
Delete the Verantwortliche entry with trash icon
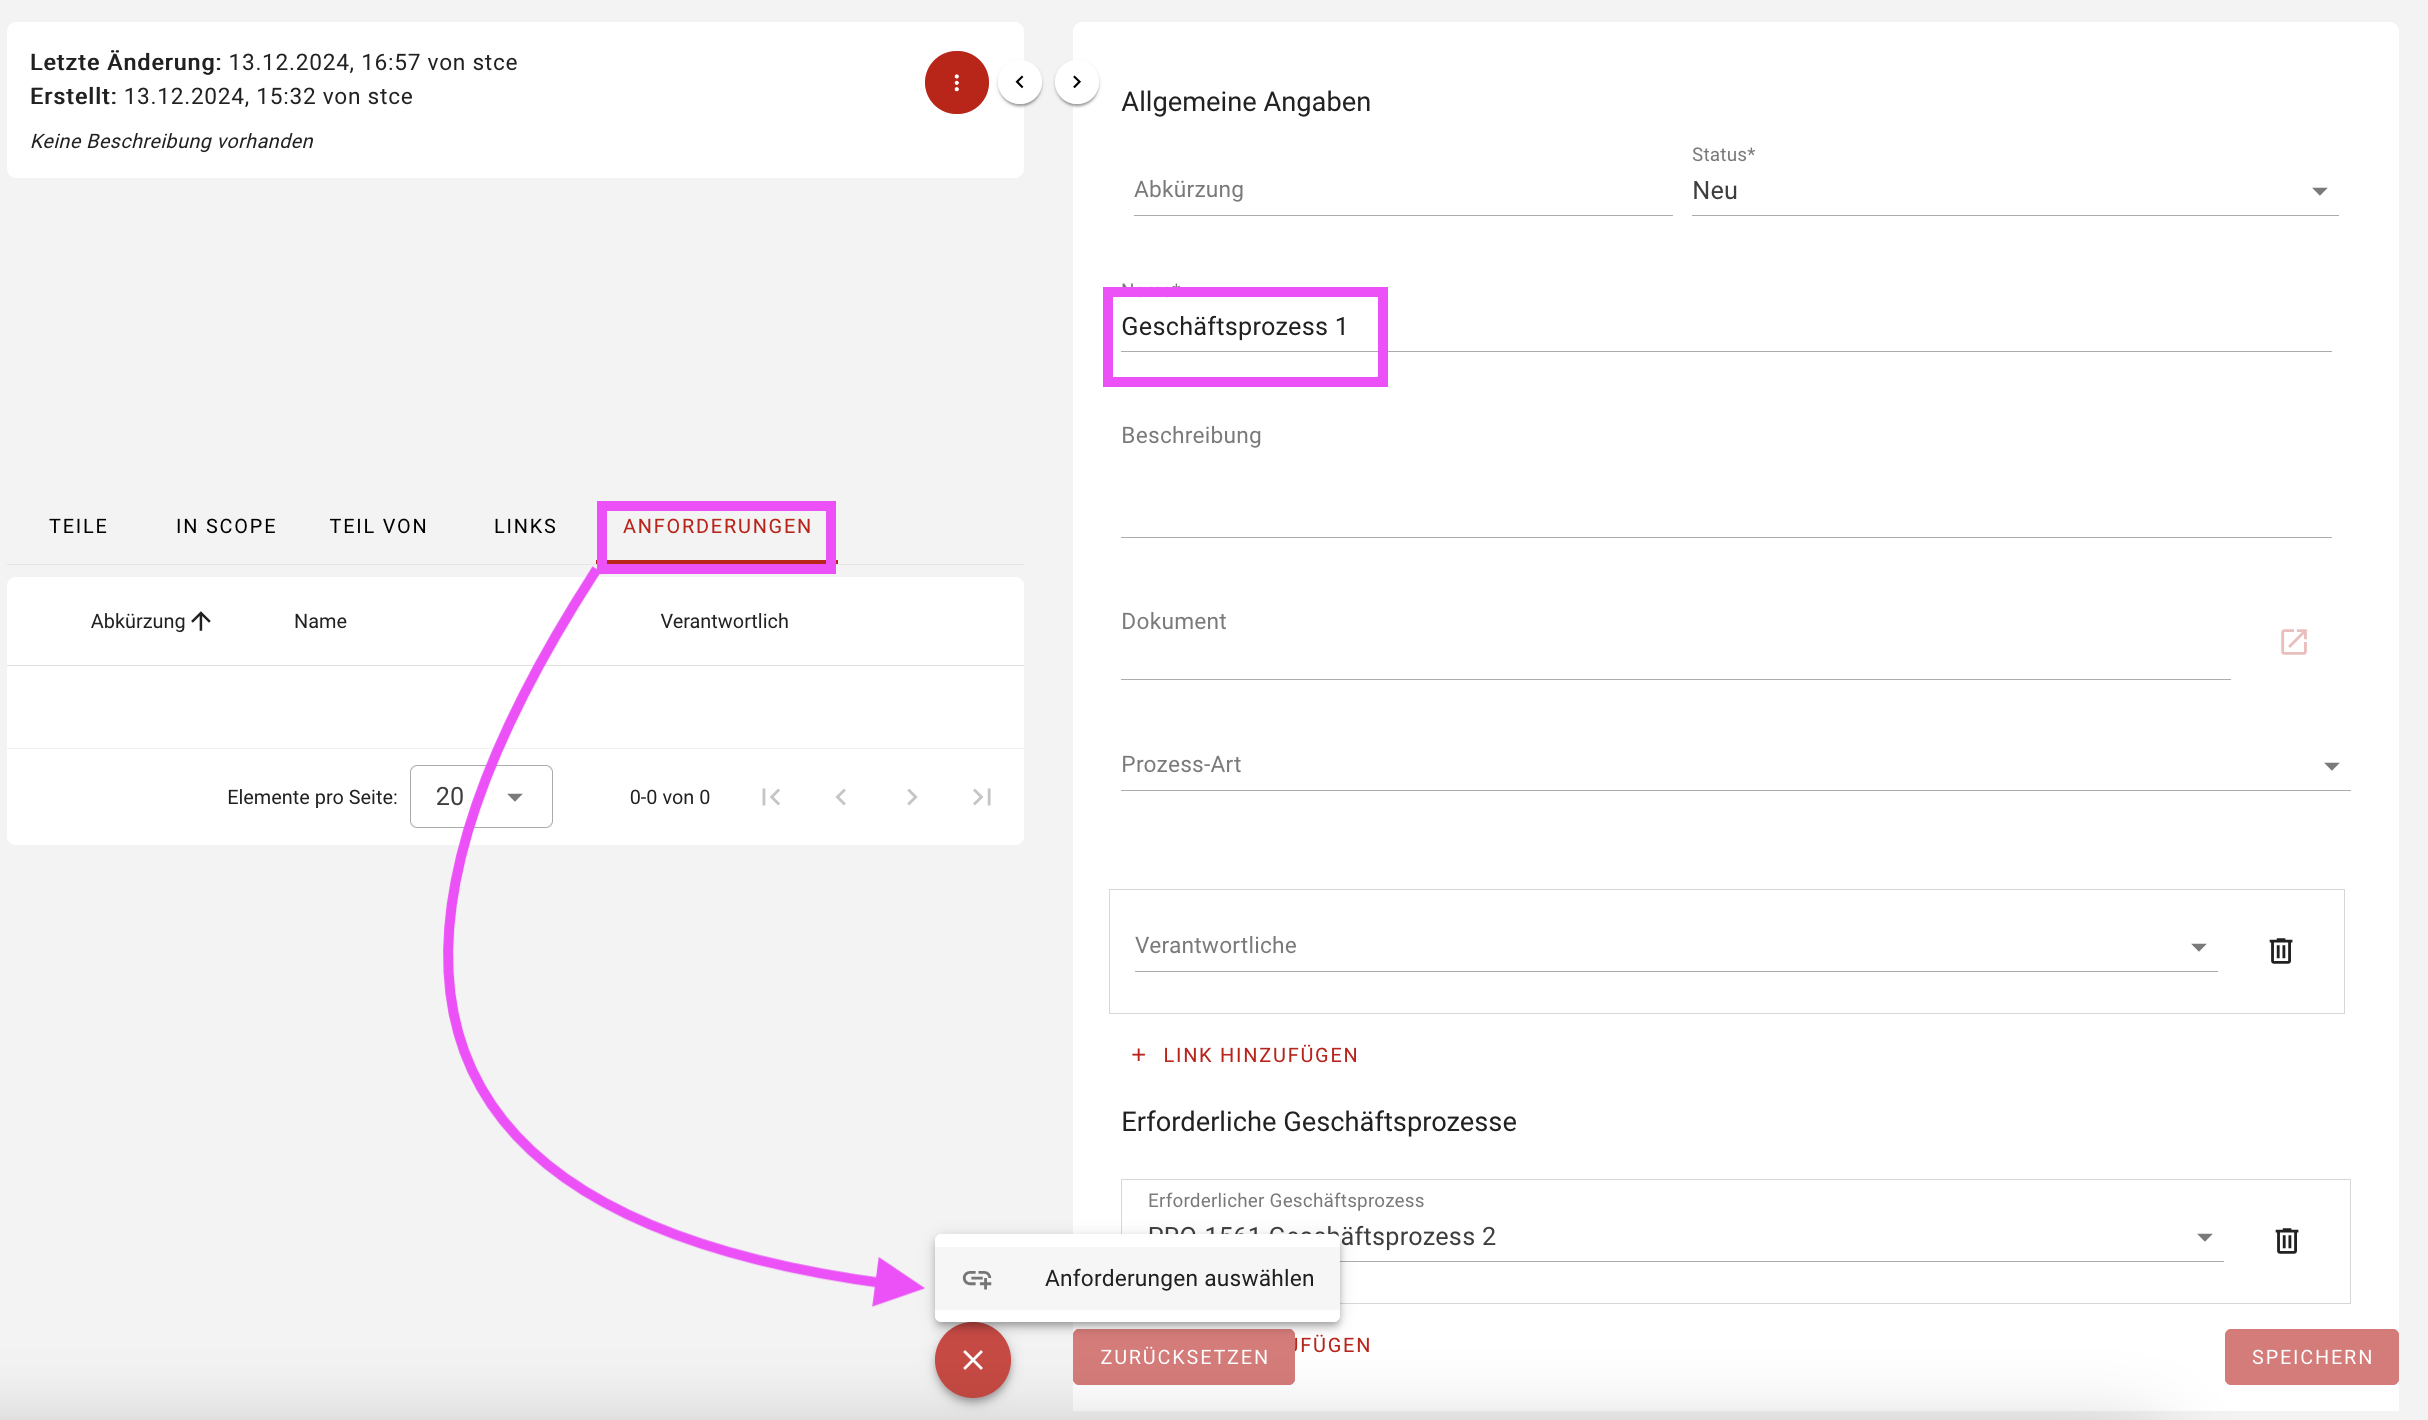(x=2280, y=950)
